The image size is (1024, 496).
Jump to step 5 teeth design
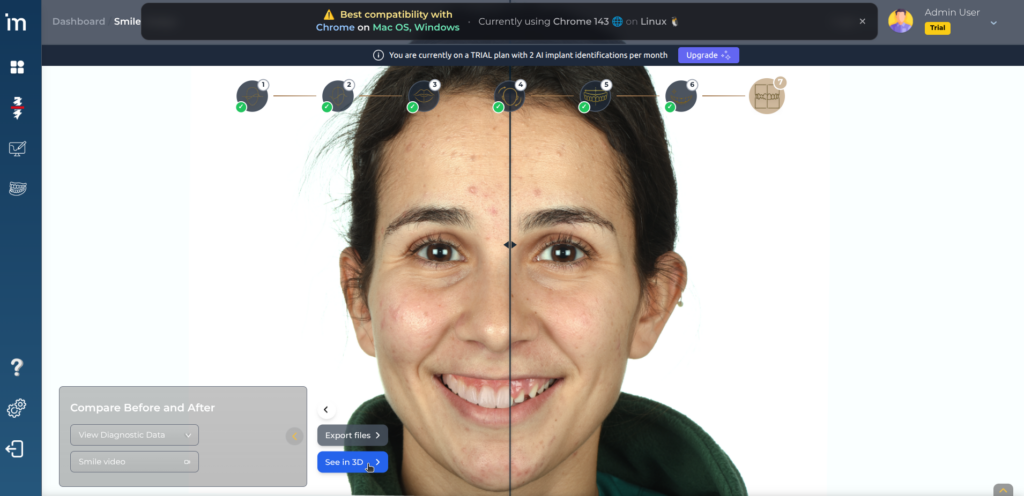[595, 96]
